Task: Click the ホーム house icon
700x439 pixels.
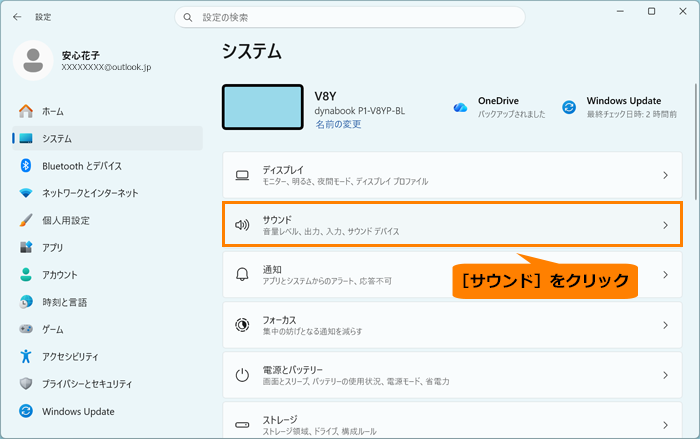Action: [x=26, y=111]
